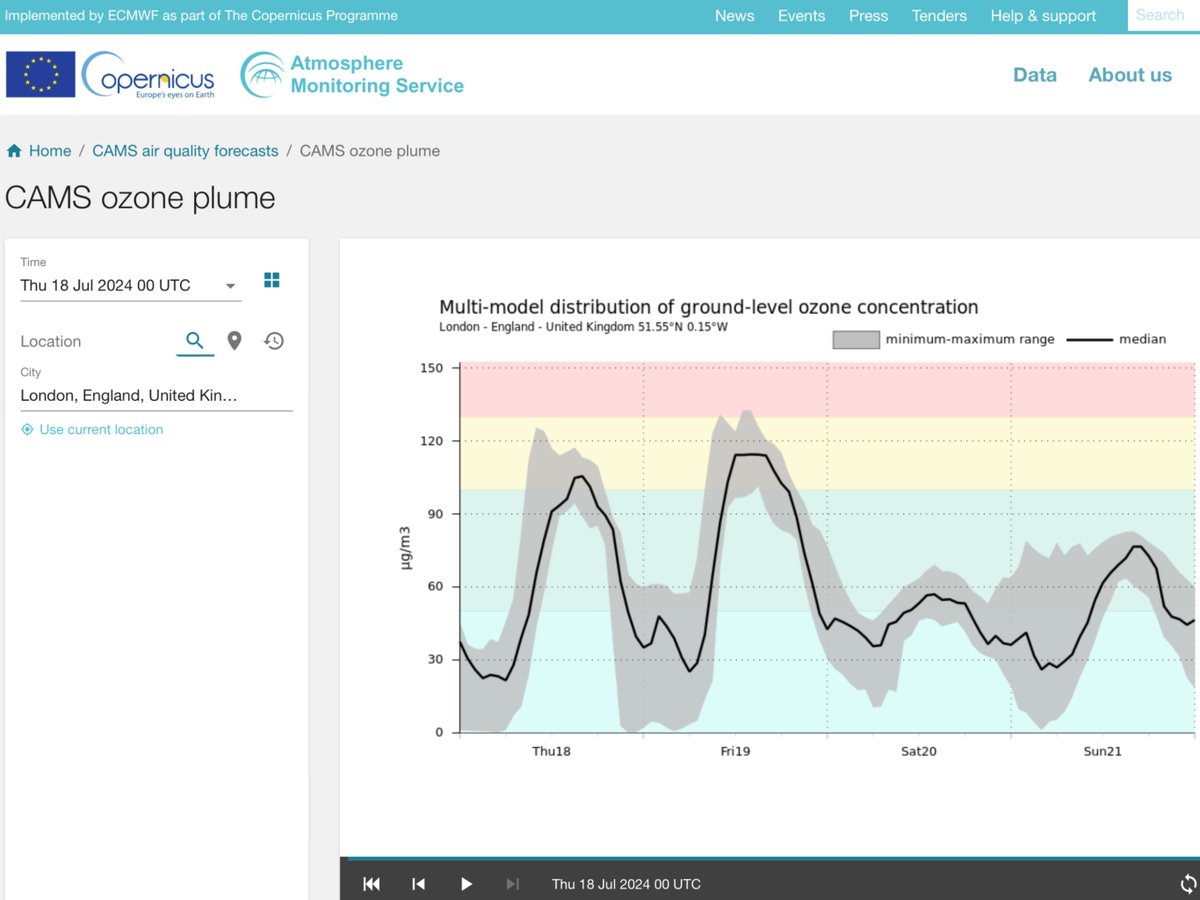The image size is (1200, 900).
Task: Click Use current location link
Action: click(x=101, y=430)
